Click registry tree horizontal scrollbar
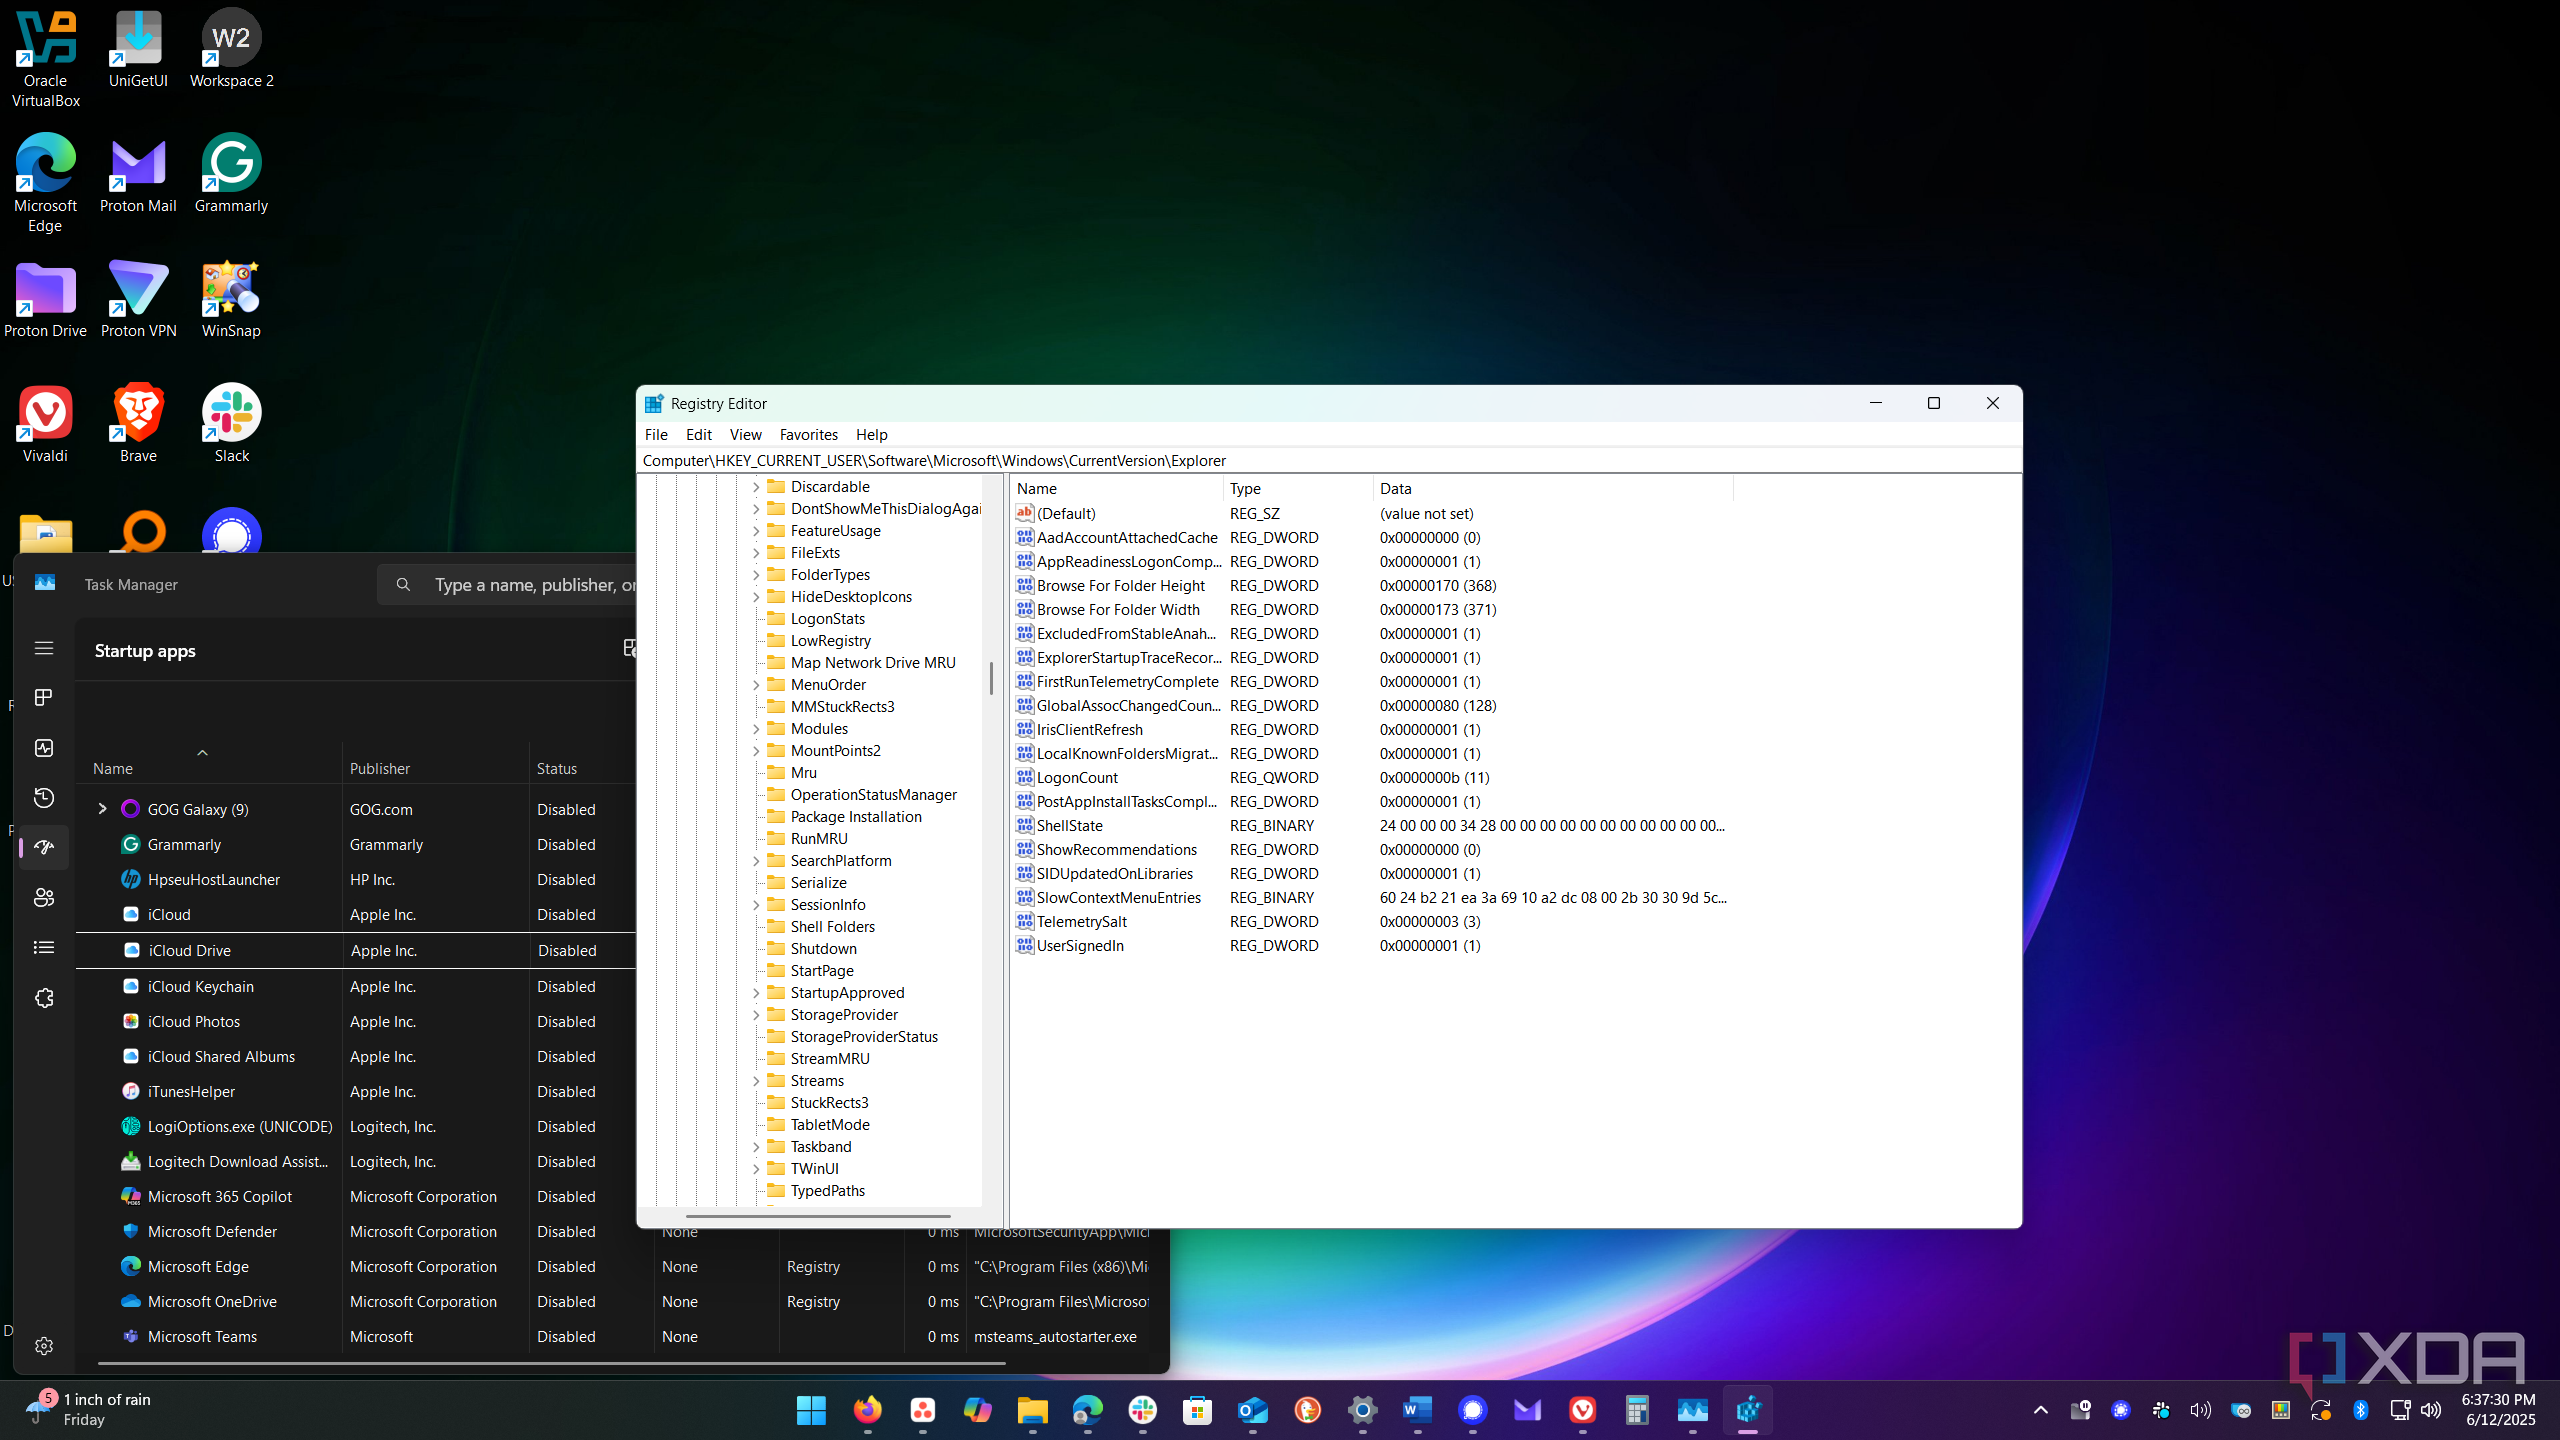Screen dimensions: 2560x1440 point(818,1217)
